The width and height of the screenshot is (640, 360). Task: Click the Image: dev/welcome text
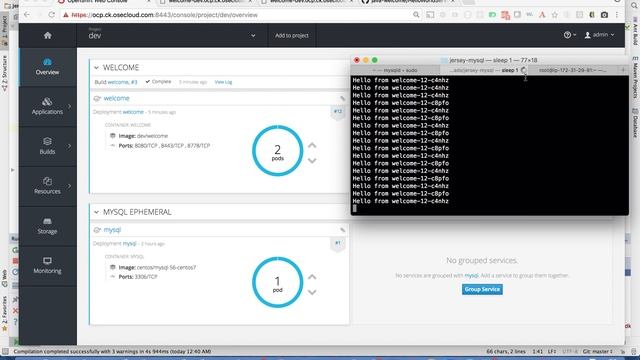(x=143, y=136)
